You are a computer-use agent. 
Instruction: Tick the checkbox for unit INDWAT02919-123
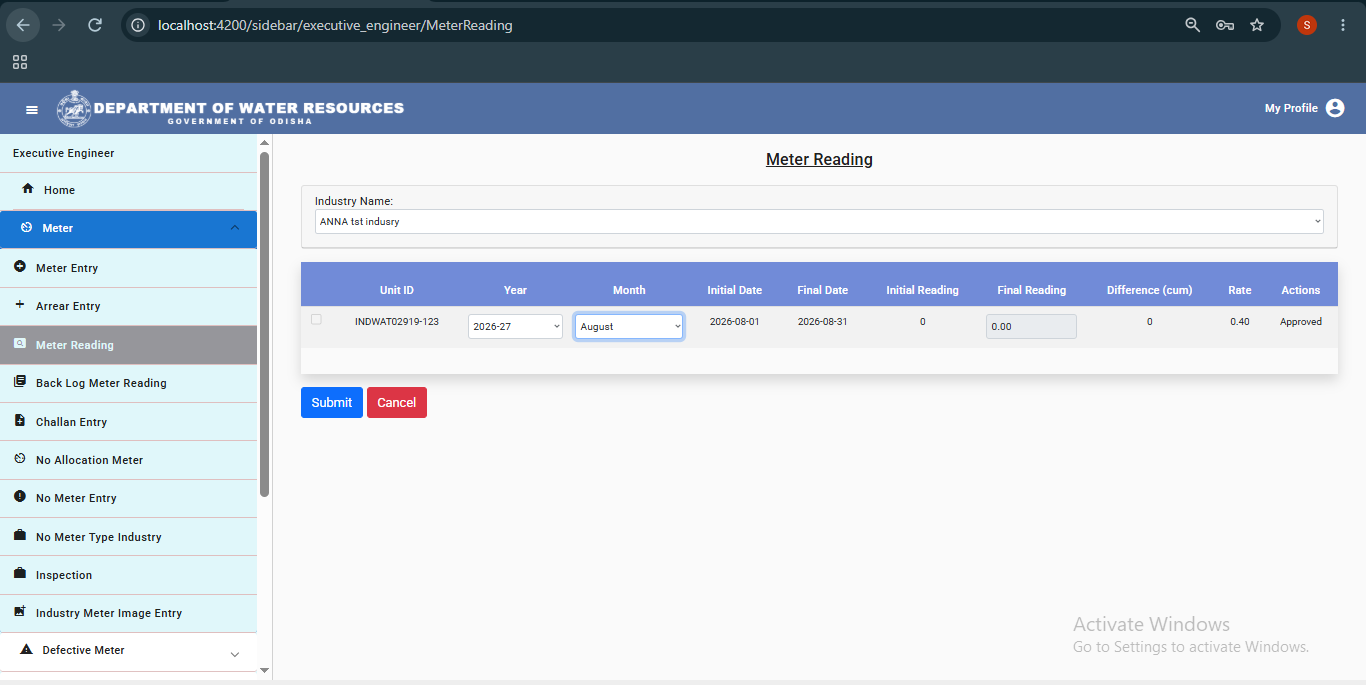316,320
